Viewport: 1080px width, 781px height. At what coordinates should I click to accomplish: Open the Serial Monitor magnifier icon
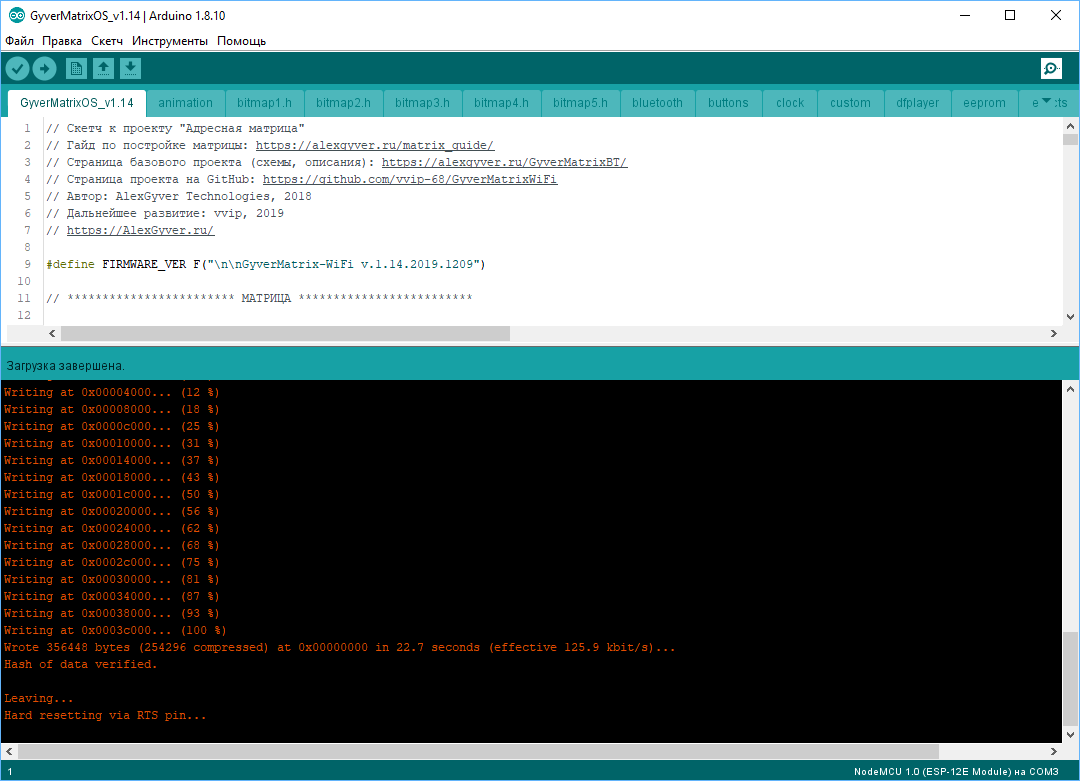click(1051, 68)
